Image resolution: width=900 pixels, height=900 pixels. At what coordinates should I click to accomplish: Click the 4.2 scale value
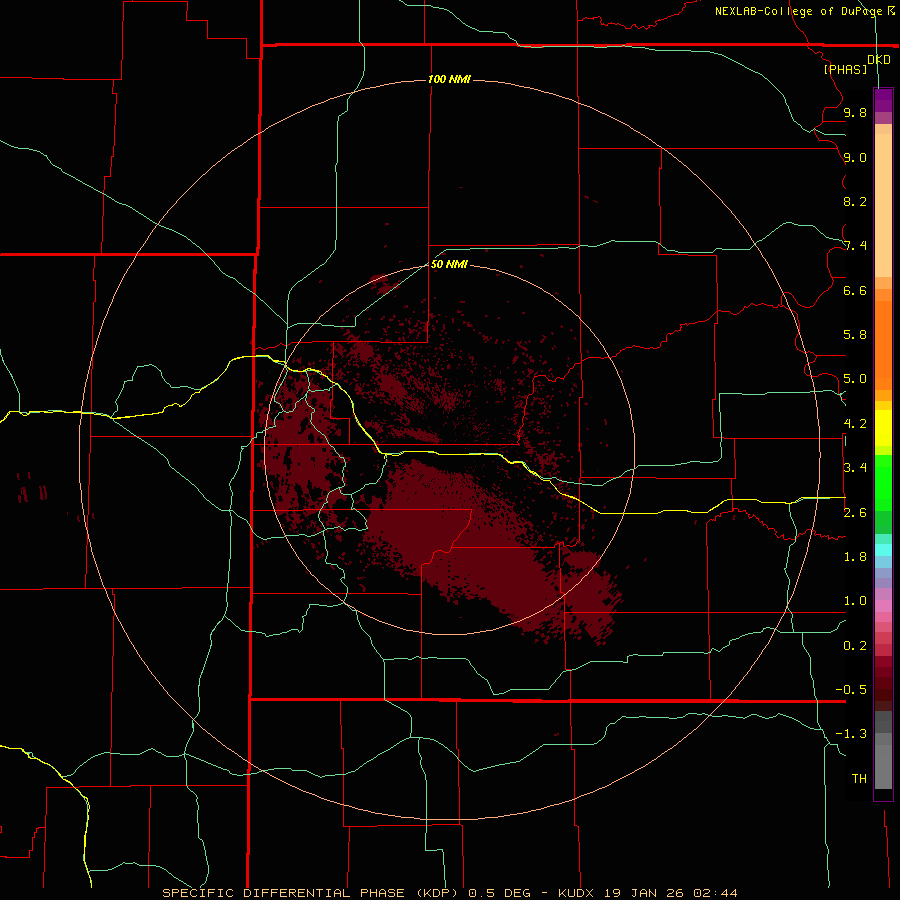click(x=855, y=424)
